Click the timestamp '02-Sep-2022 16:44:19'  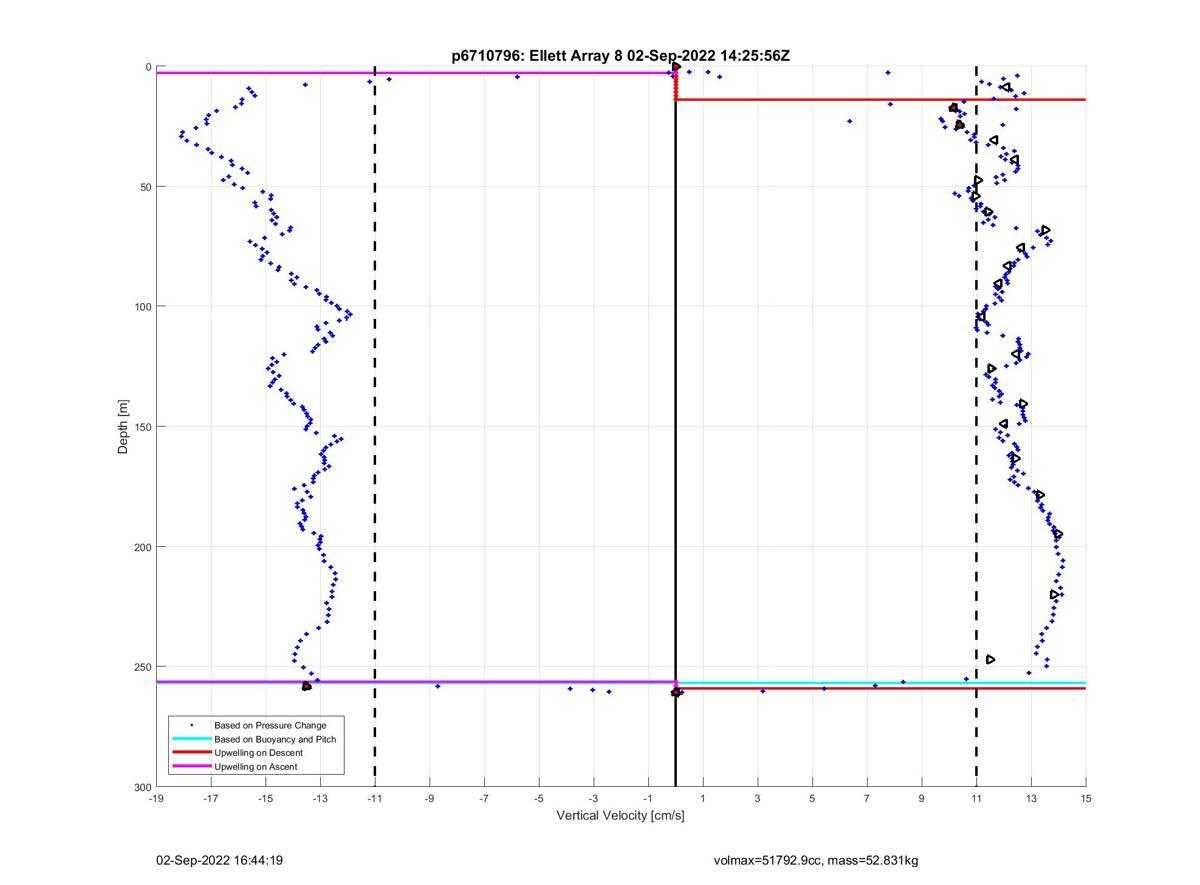pos(219,860)
